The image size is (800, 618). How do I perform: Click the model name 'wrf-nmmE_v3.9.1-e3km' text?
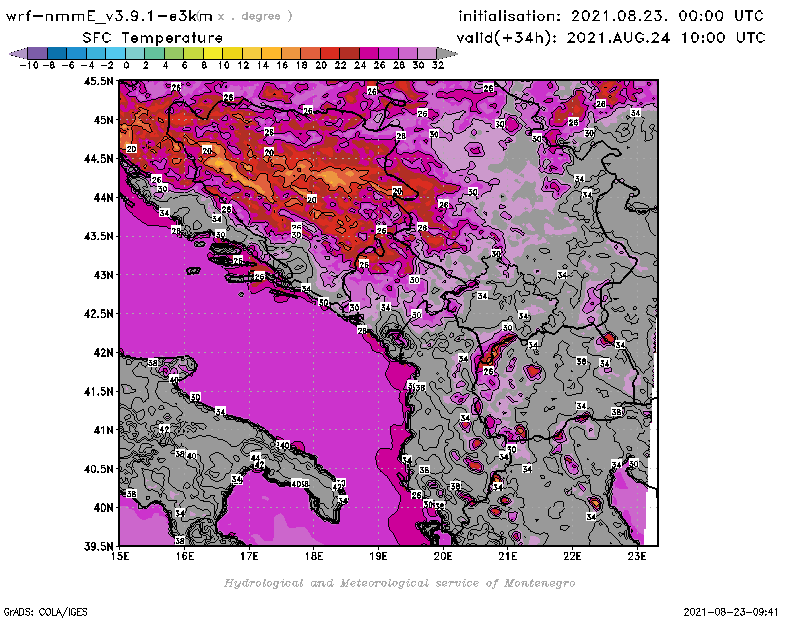click(109, 16)
